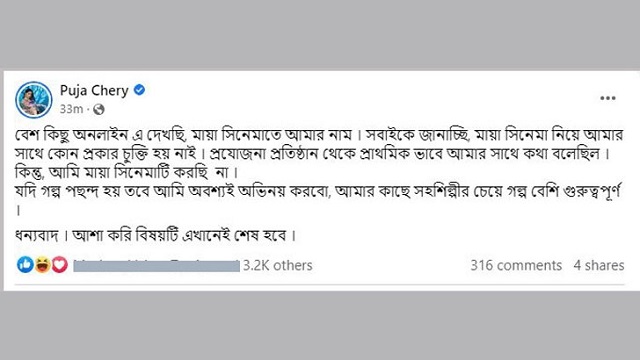Click the red Love heart reaction icon

pos(59,265)
